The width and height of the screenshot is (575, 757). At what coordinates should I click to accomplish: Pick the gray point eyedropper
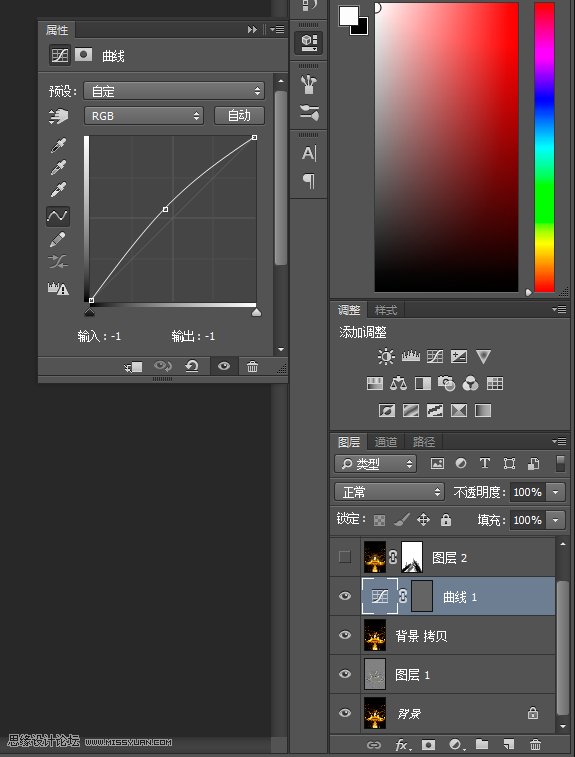pos(58,167)
